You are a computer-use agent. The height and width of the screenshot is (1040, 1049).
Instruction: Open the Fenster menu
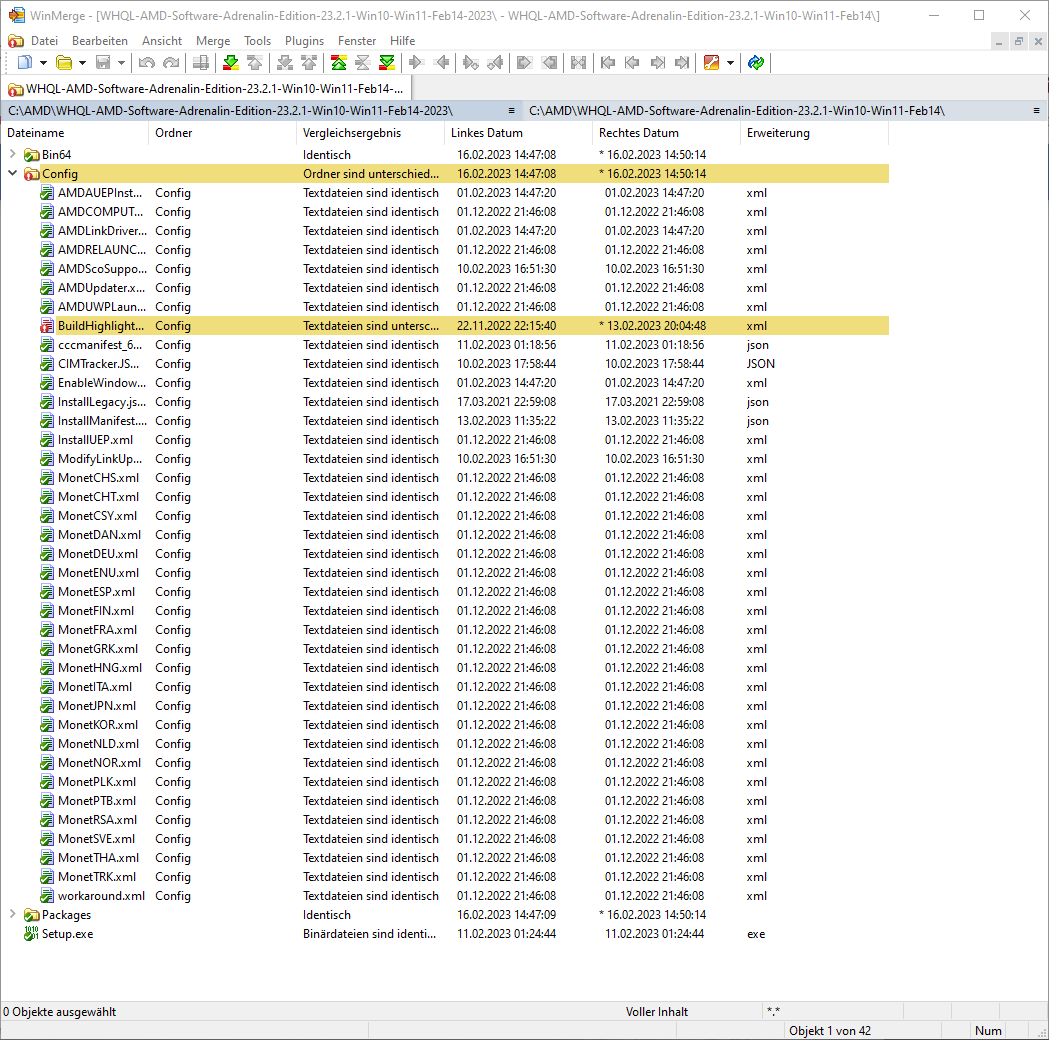click(x=357, y=41)
